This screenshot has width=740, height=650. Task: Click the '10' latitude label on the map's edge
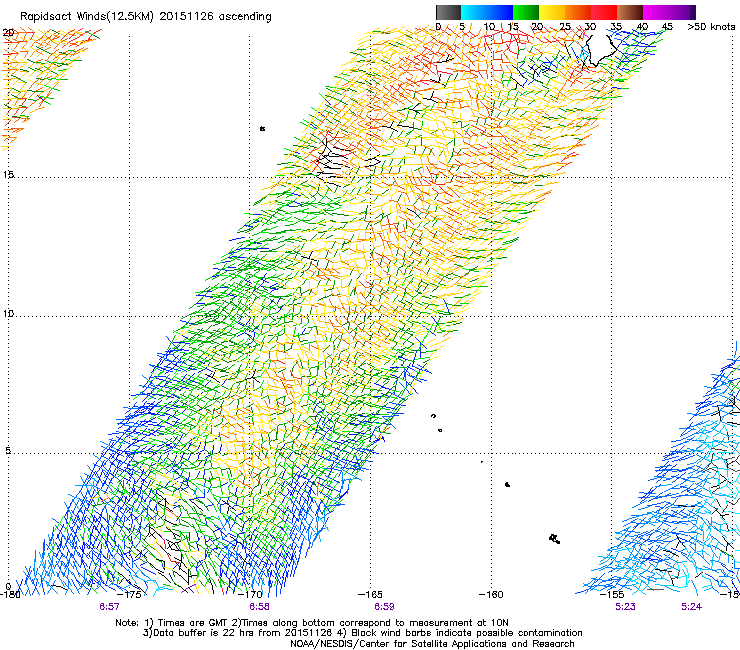(8, 313)
